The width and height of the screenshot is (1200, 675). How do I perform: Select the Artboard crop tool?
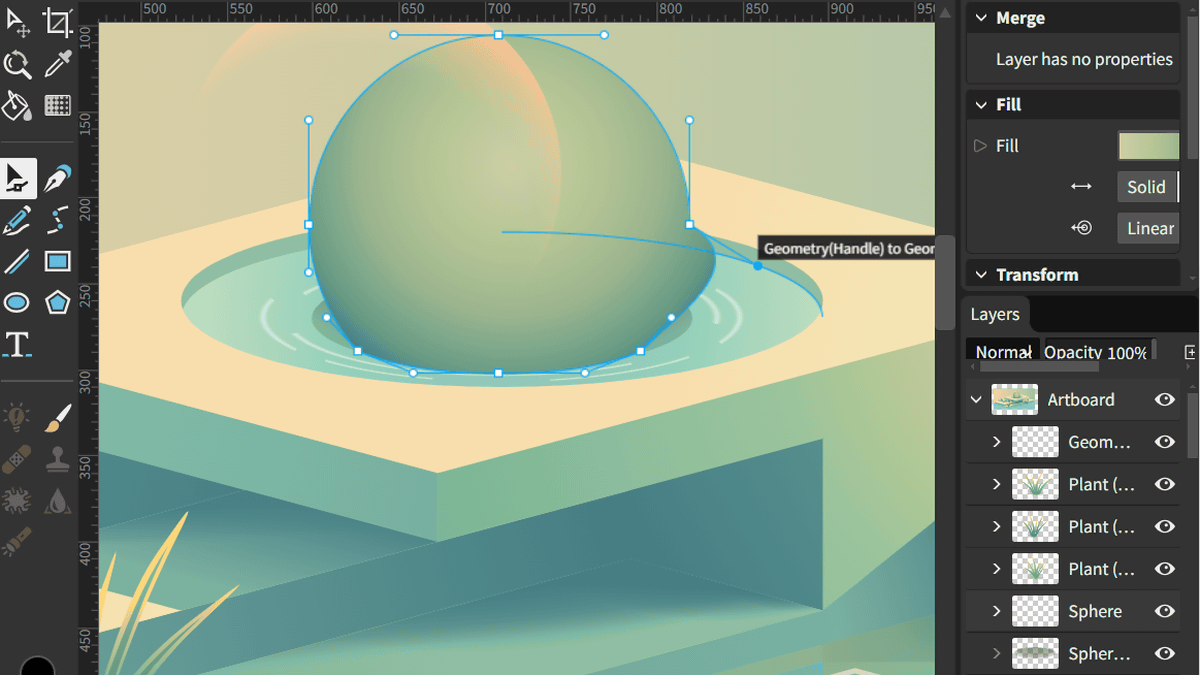[58, 23]
